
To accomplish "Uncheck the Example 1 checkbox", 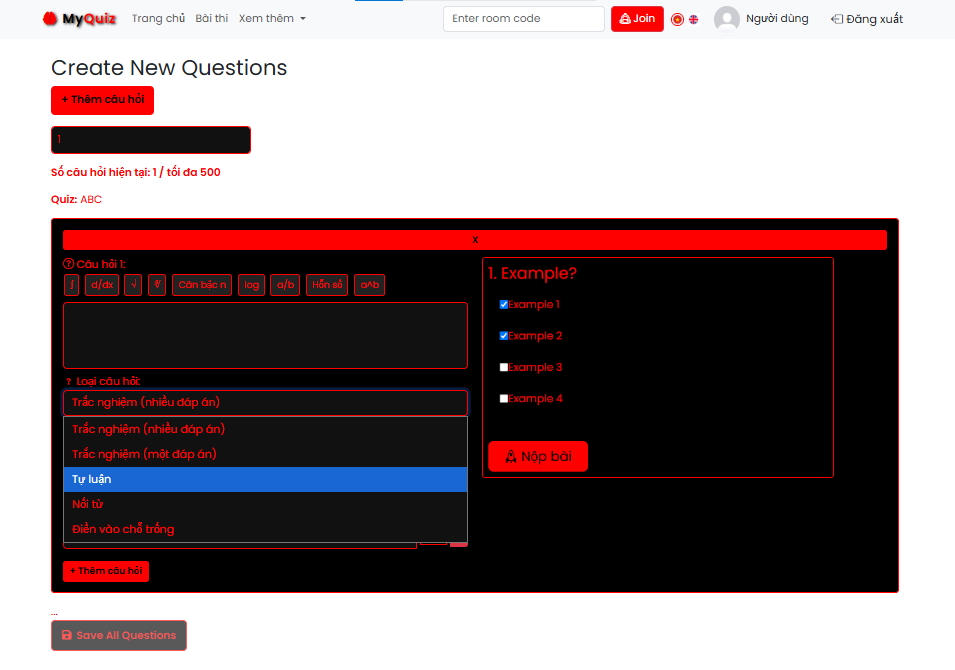I will click(503, 305).
